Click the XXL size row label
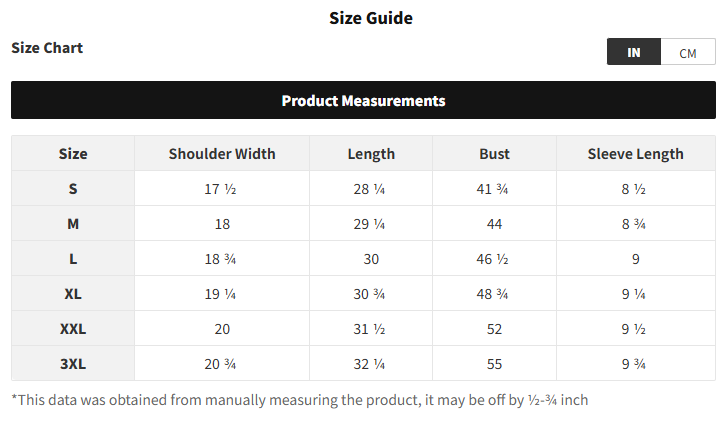 pyautogui.click(x=73, y=328)
